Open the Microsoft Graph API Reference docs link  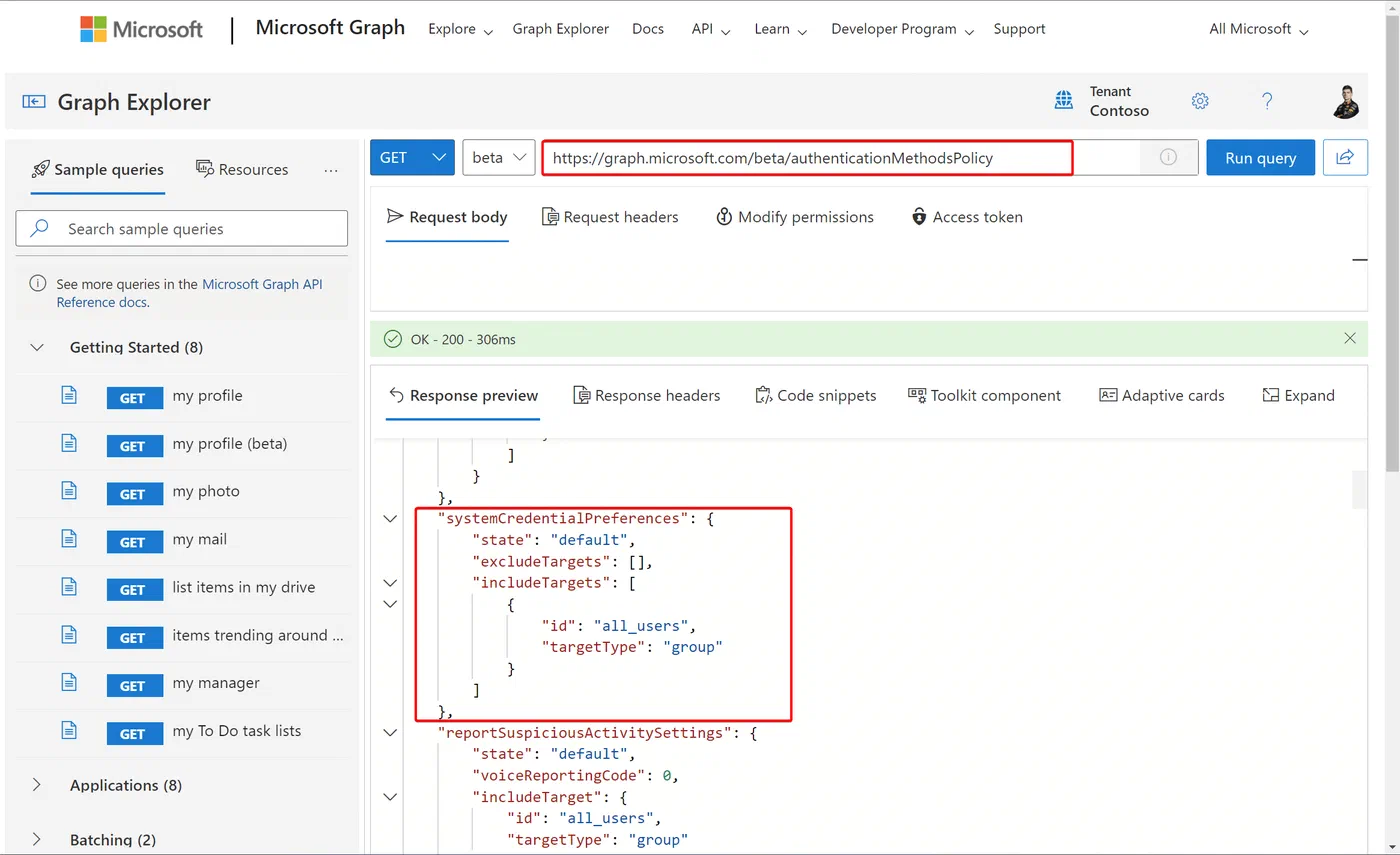click(x=189, y=293)
